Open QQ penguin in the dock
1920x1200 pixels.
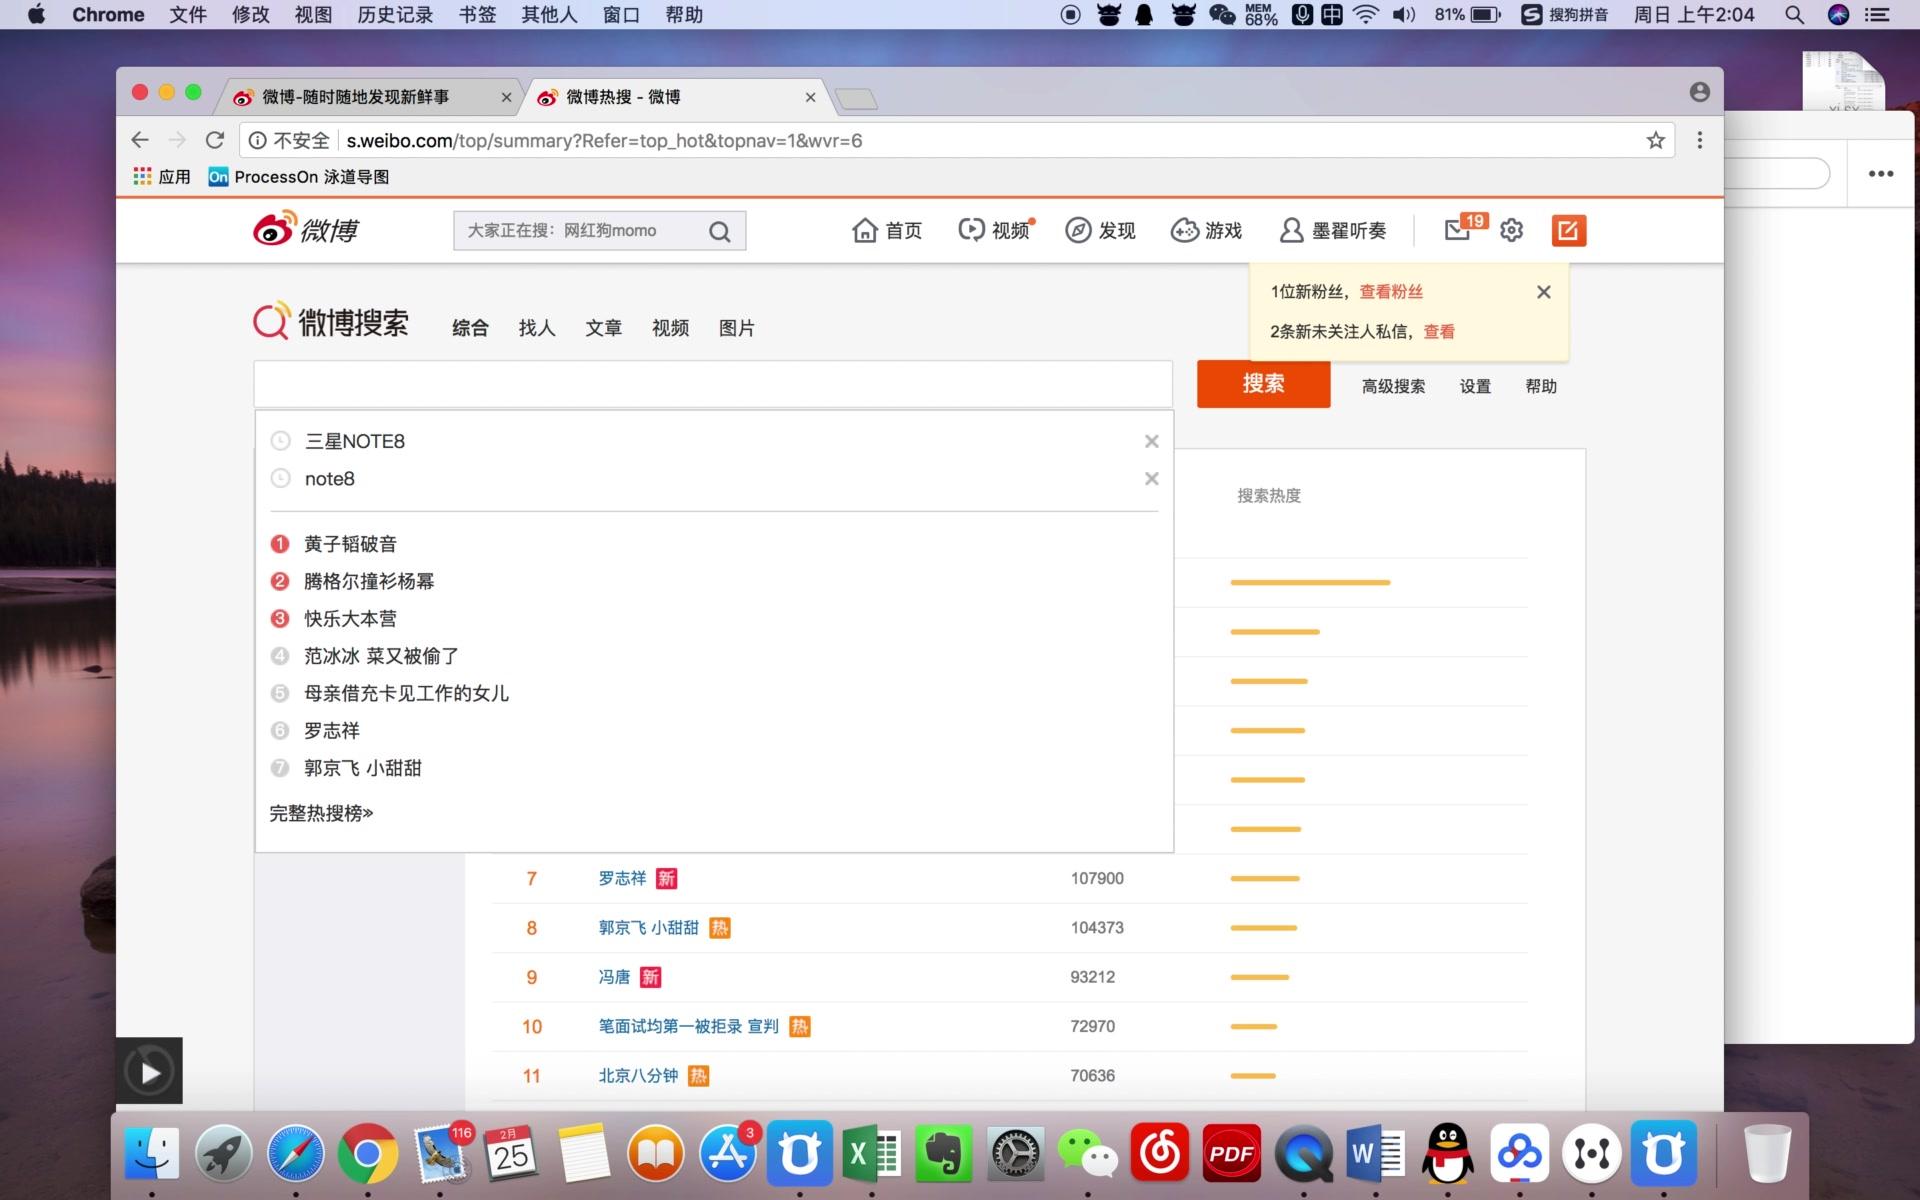[x=1447, y=1154]
